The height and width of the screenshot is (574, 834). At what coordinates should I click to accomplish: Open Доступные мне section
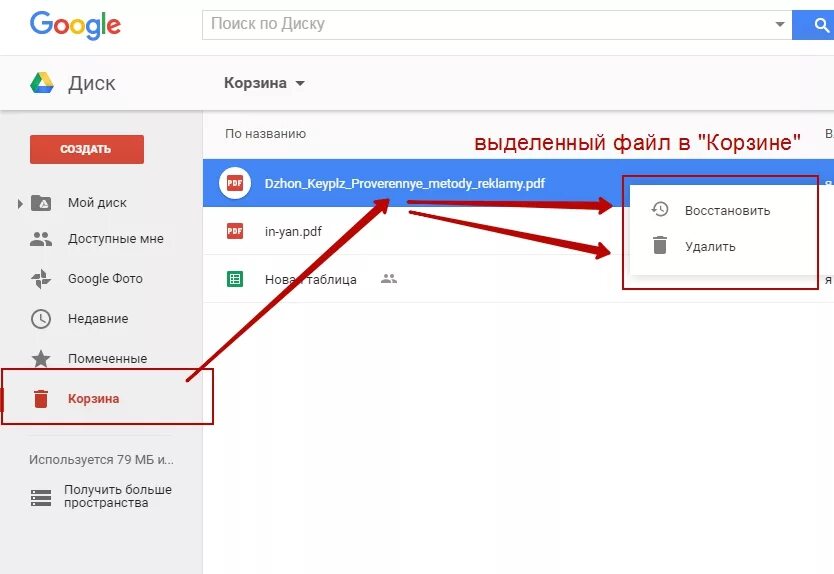pyautogui.click(x=115, y=239)
